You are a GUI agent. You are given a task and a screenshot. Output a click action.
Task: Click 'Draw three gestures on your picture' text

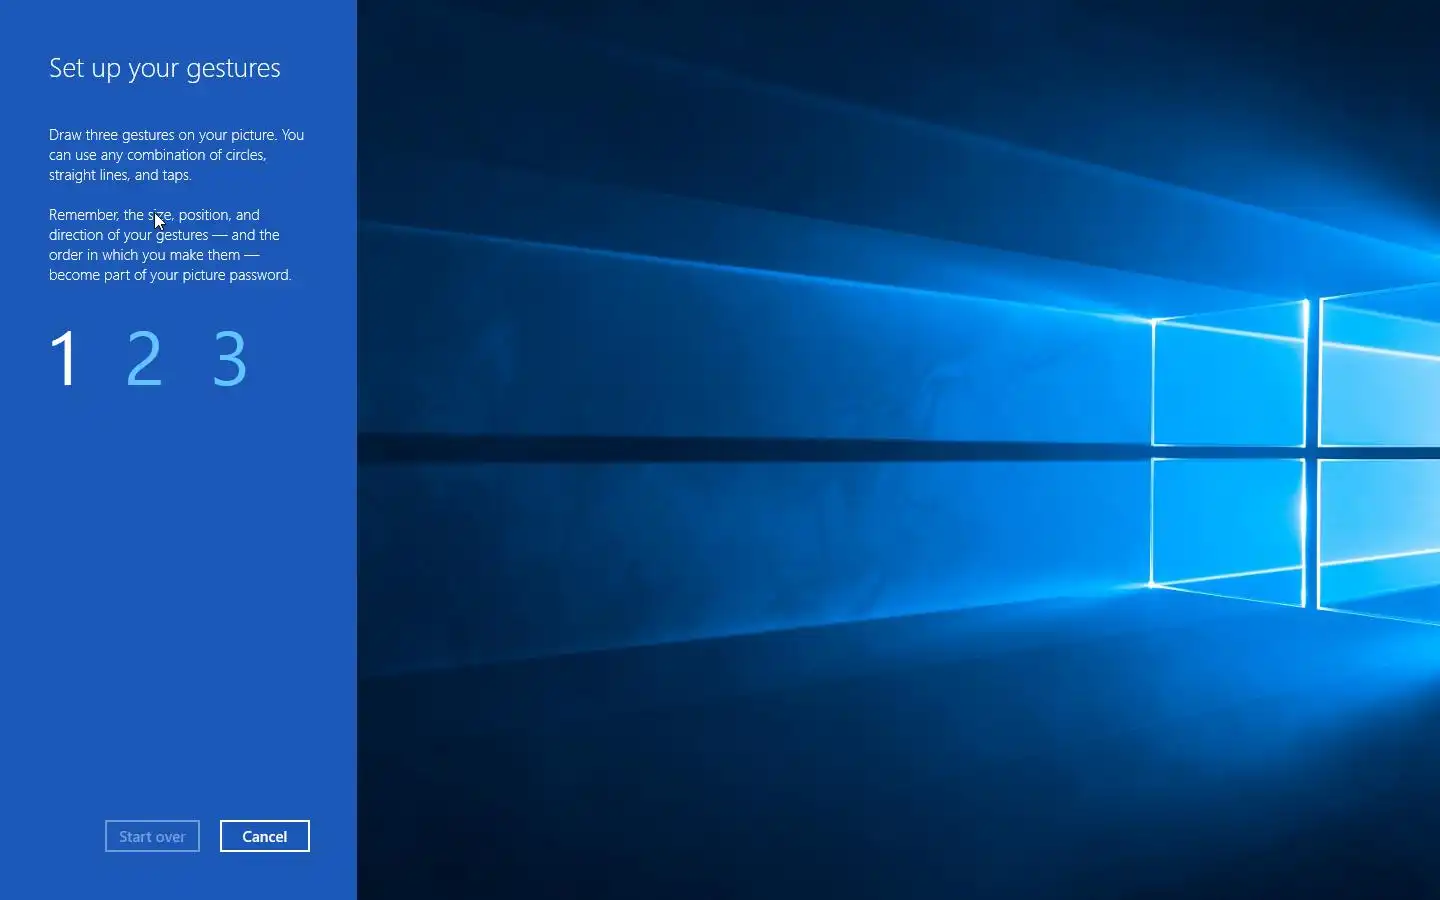[x=162, y=135]
